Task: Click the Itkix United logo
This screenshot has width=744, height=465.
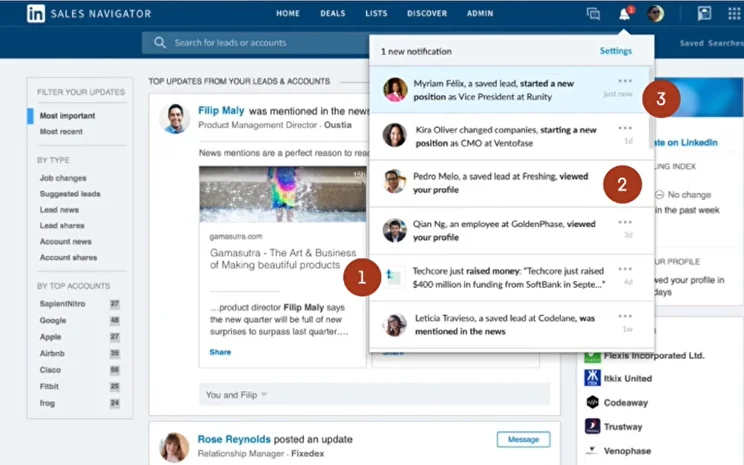Action: tap(592, 378)
